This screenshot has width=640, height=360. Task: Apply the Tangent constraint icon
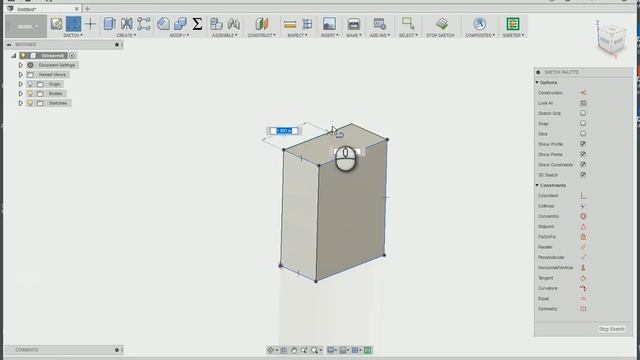click(583, 278)
